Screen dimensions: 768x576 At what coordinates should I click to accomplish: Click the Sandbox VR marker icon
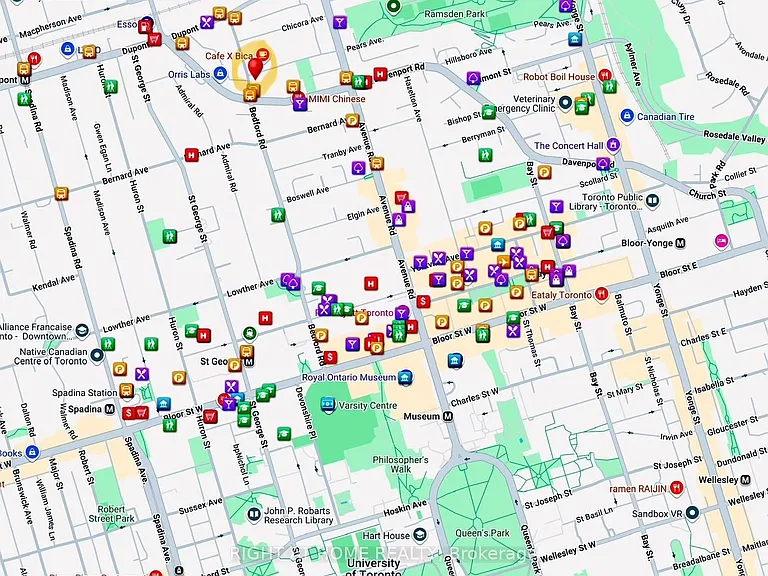(692, 513)
